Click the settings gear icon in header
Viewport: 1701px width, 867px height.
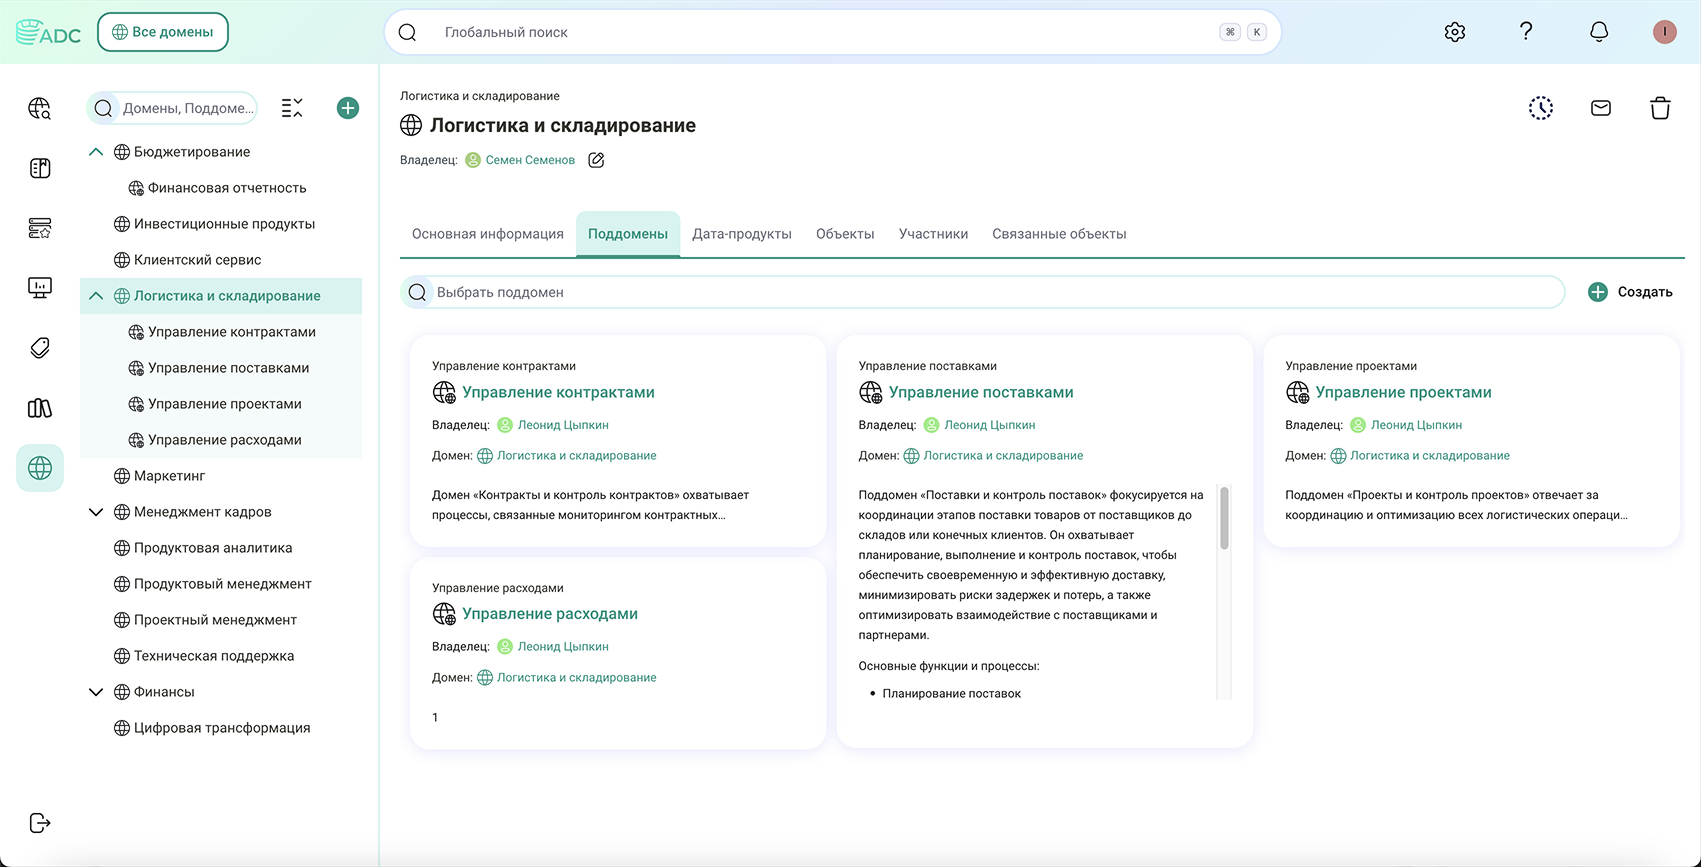(1454, 32)
